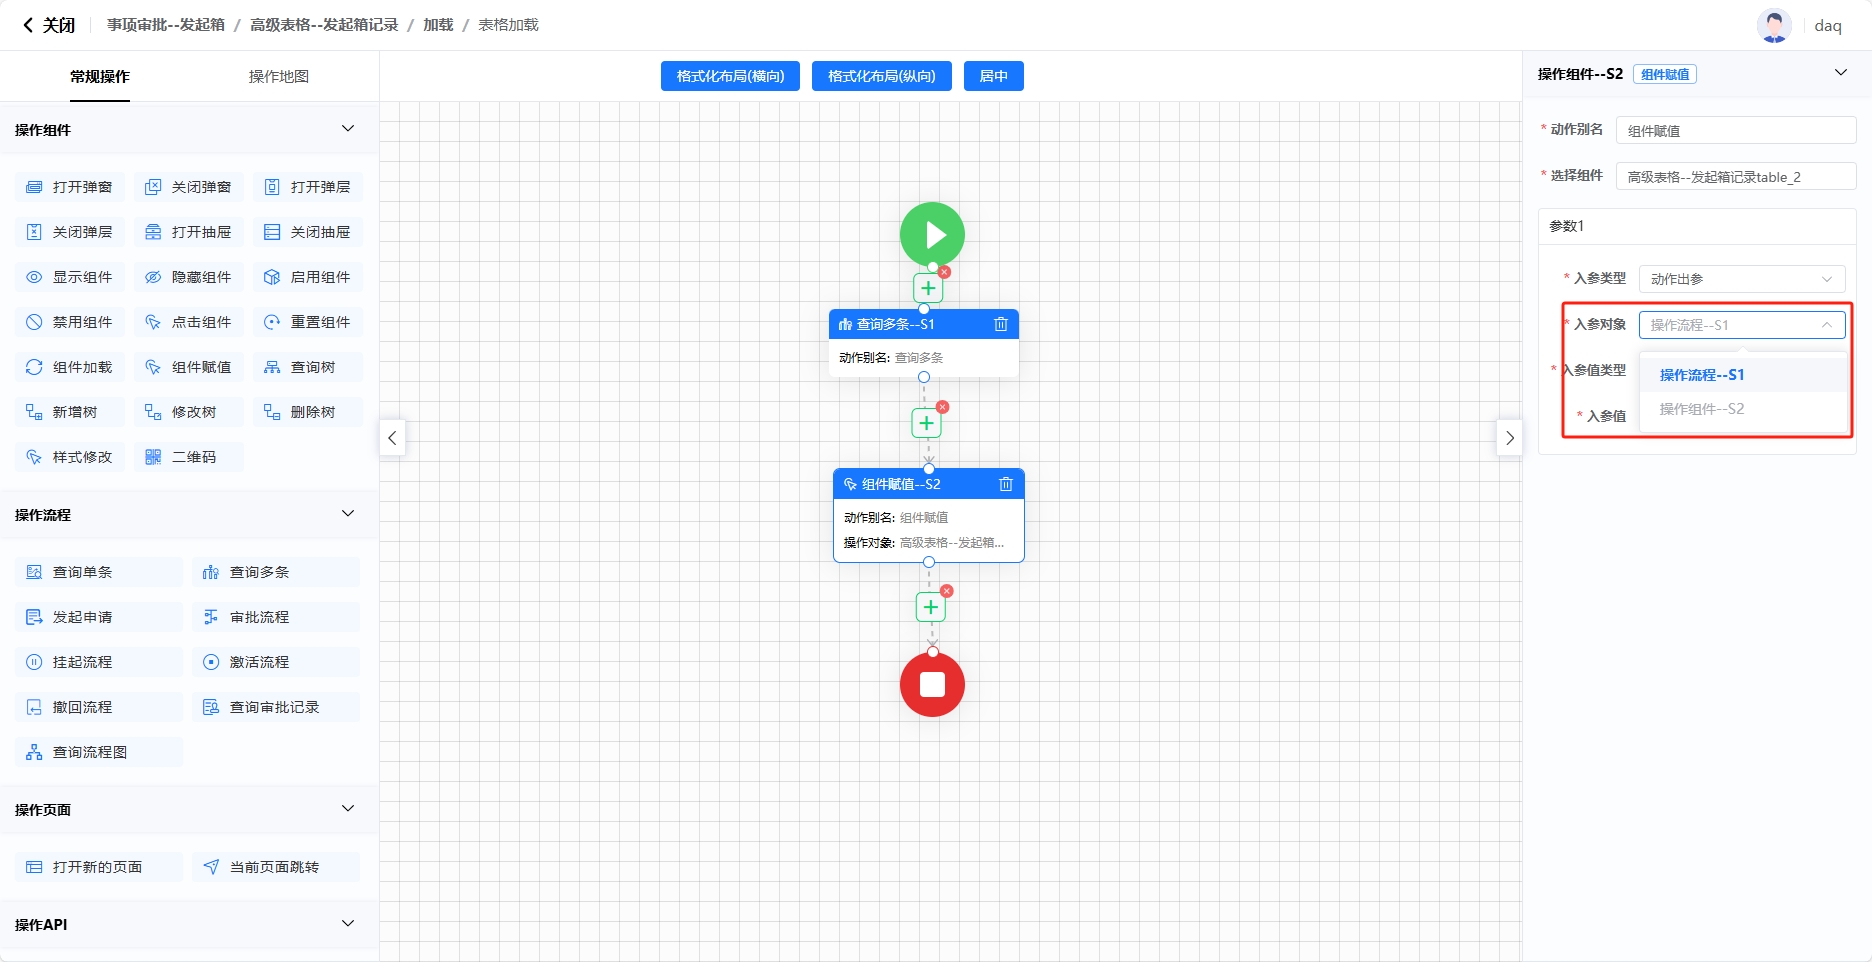The height and width of the screenshot is (962, 1872).
Task: Delete the 查询多条--S1 node via trash icon
Action: pos(1000,324)
